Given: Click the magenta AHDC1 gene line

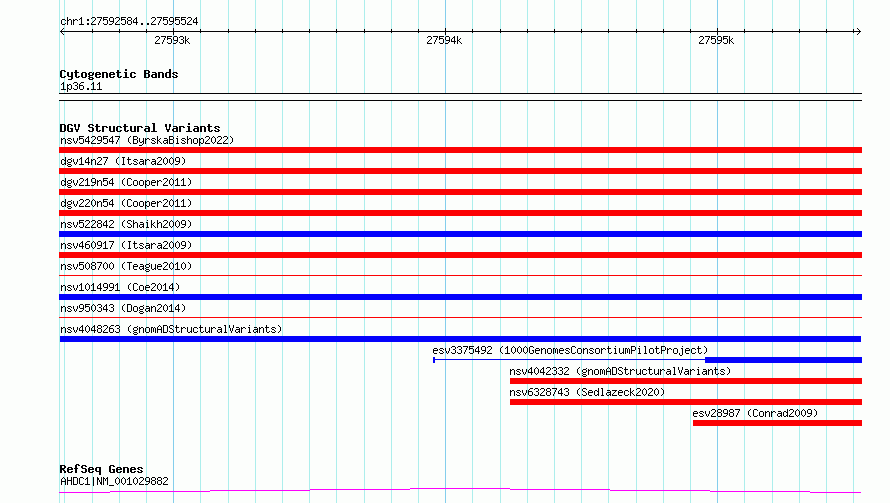Looking at the screenshot, I should point(460,491).
